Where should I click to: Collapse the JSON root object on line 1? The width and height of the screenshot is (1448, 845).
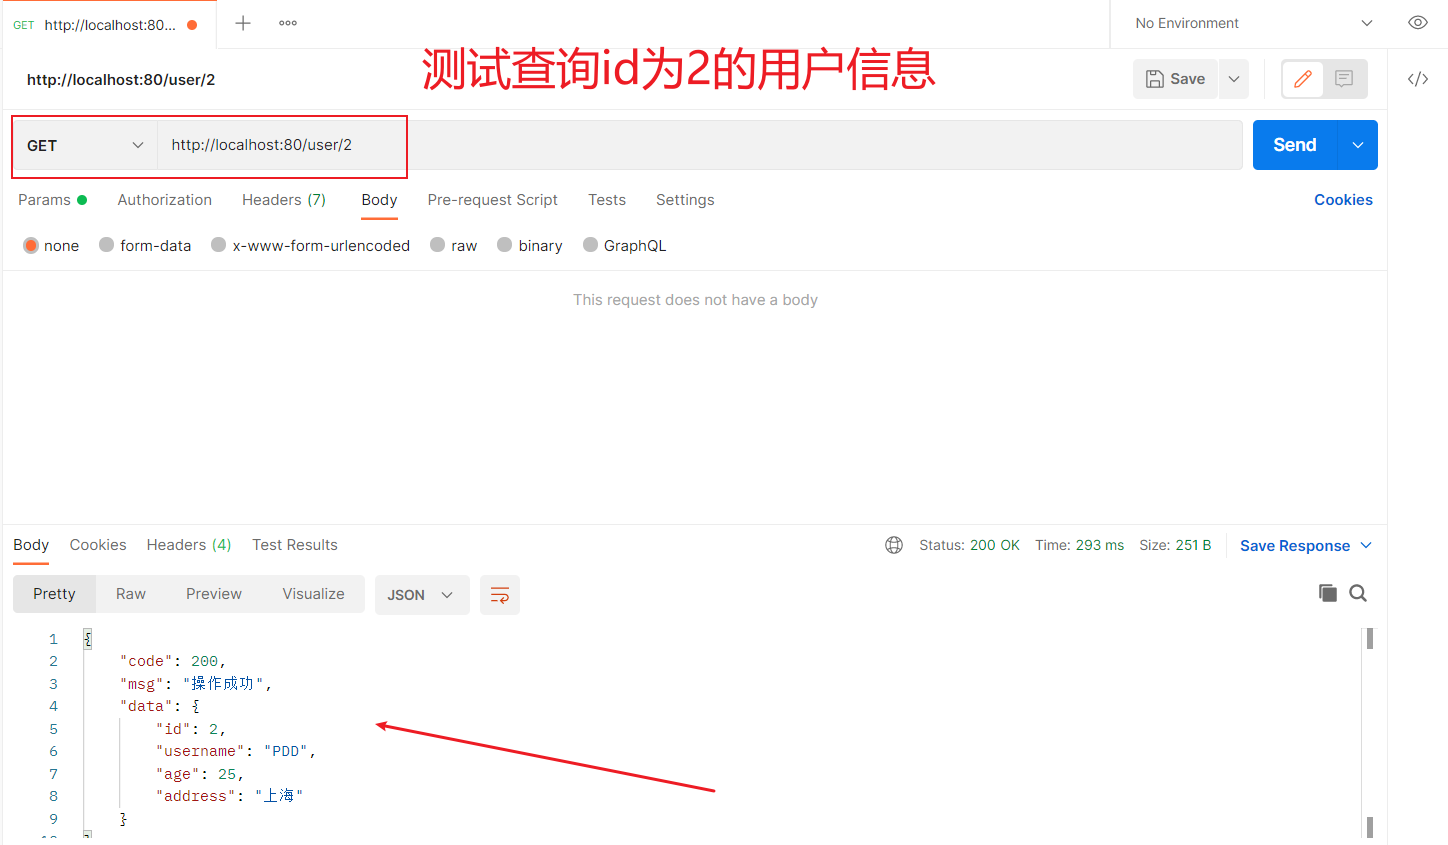coord(88,638)
